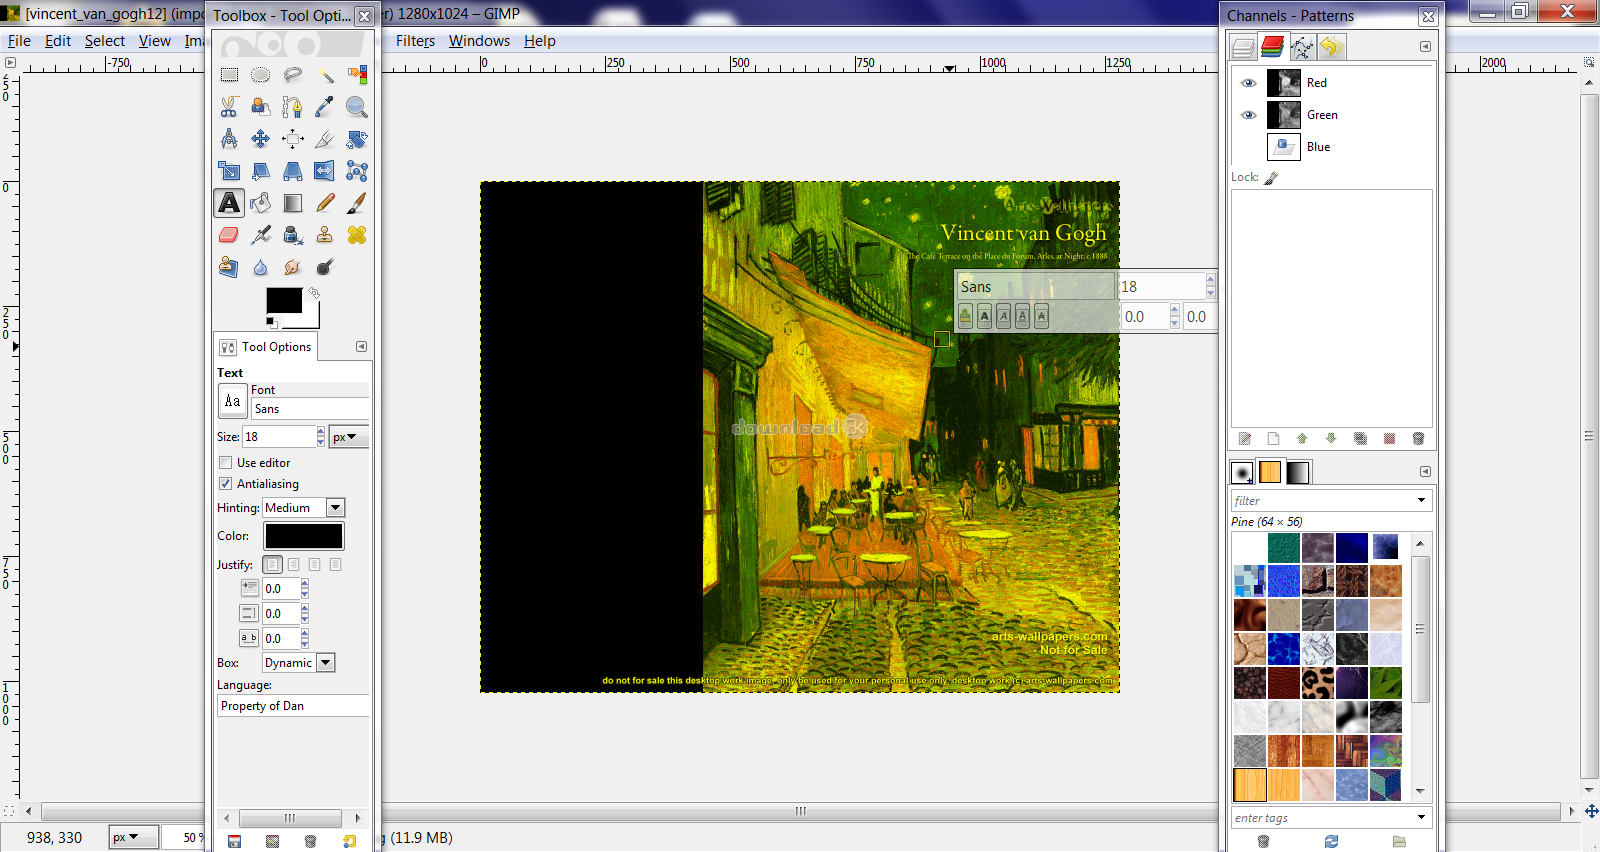Select the Alignment tool

pos(293,139)
